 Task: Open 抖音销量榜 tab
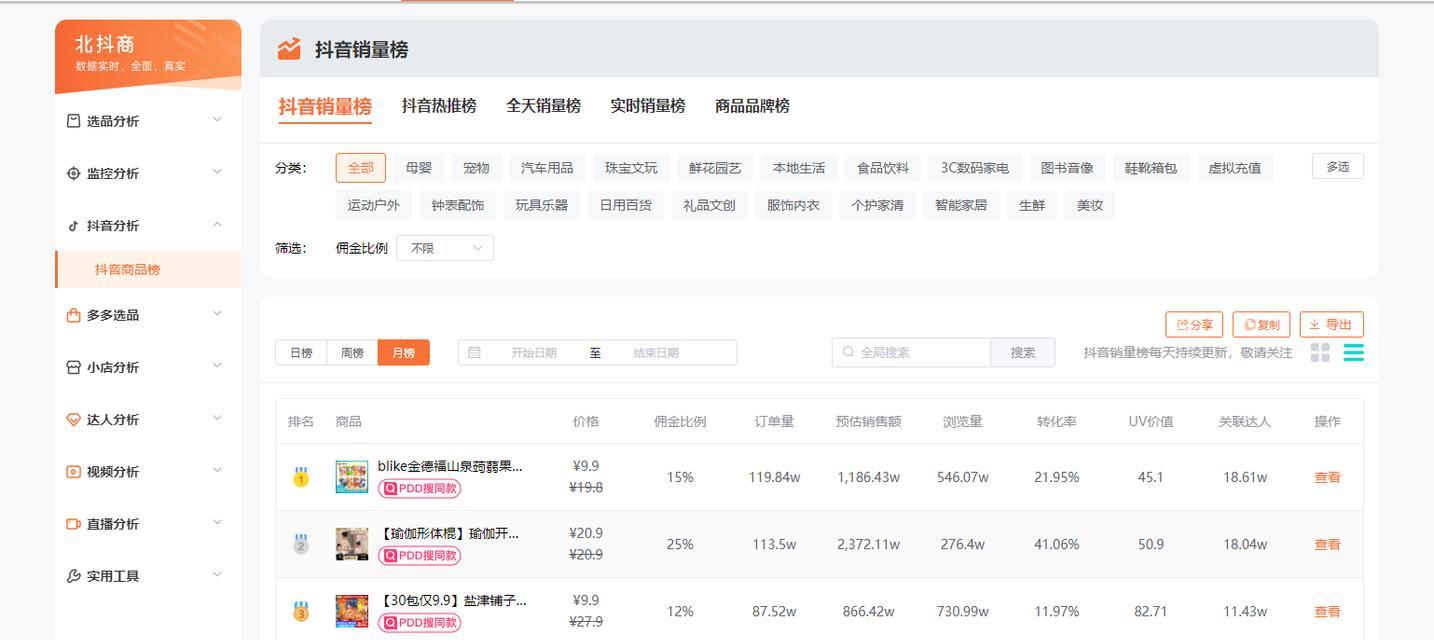[325, 106]
